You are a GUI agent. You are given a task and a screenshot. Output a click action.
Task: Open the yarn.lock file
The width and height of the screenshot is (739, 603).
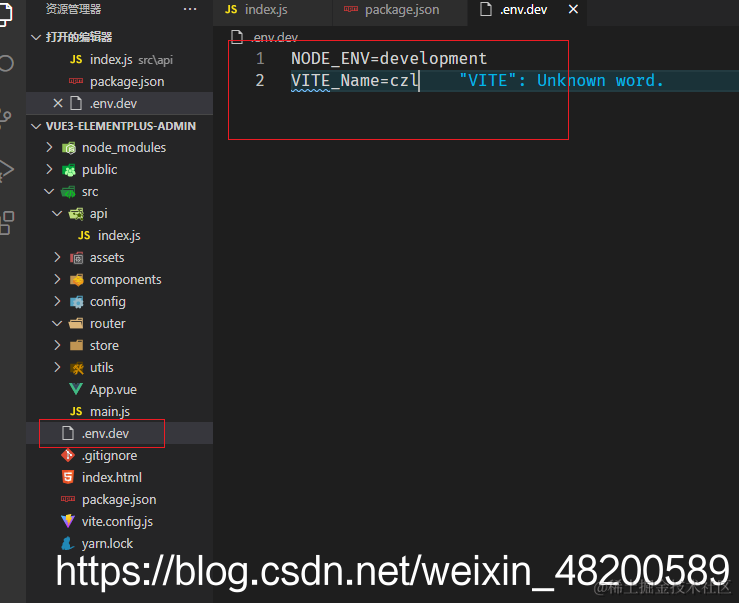coord(120,544)
